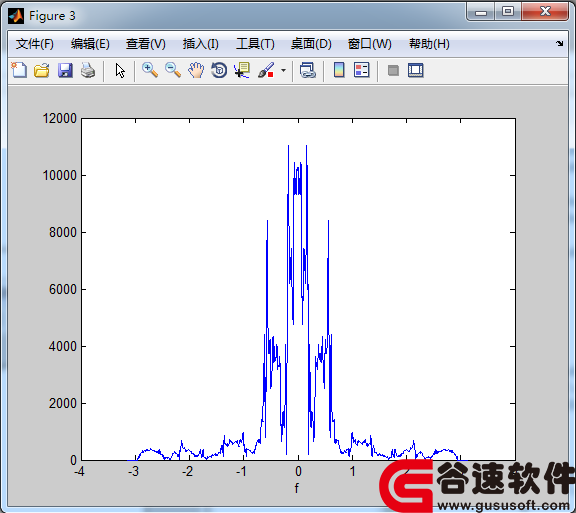Activate the Zoom Out magnifier tool

(173, 70)
